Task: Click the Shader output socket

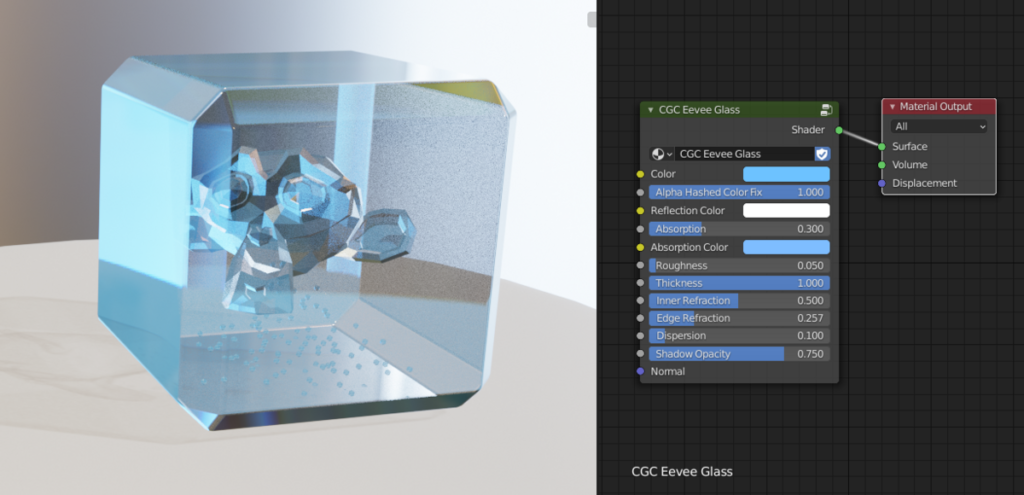Action: coord(839,130)
